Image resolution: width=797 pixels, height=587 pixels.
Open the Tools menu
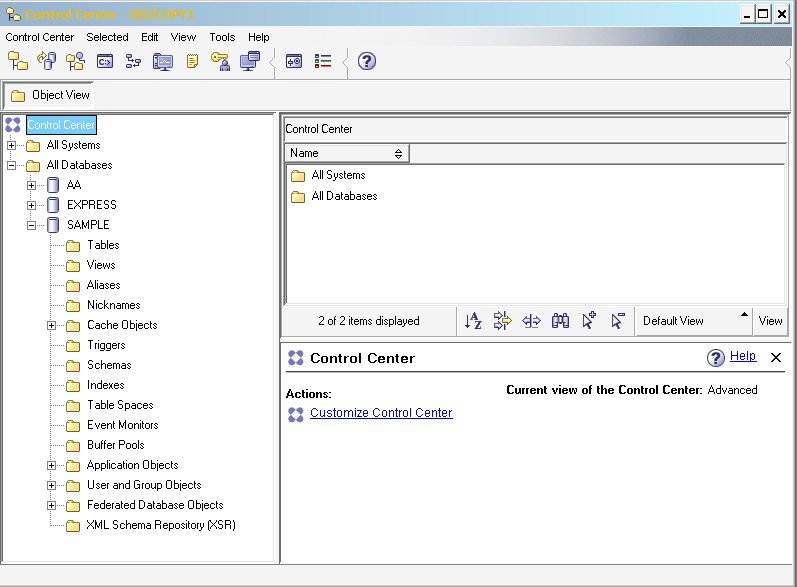click(222, 37)
